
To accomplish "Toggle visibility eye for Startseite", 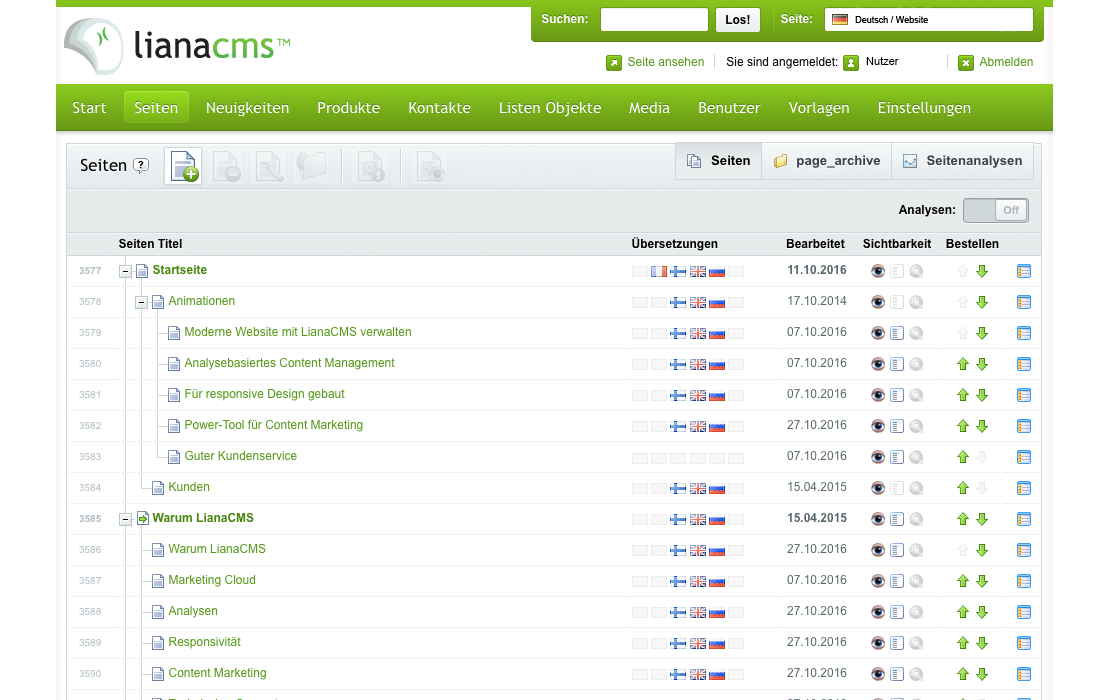I will click(878, 271).
